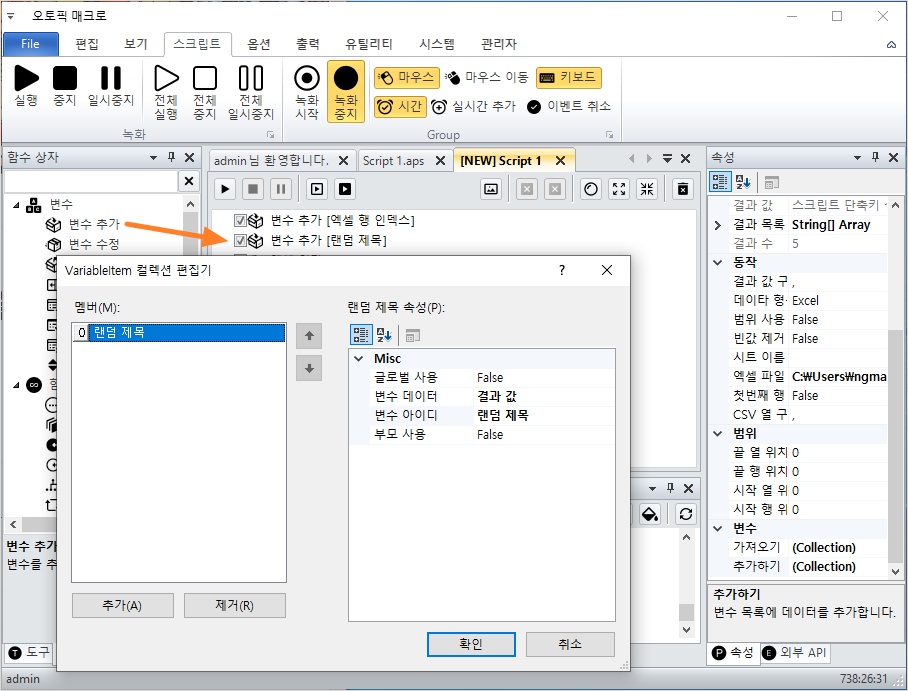Toggle the 실시간 추가 option
908x691 pixels.
tap(473, 107)
